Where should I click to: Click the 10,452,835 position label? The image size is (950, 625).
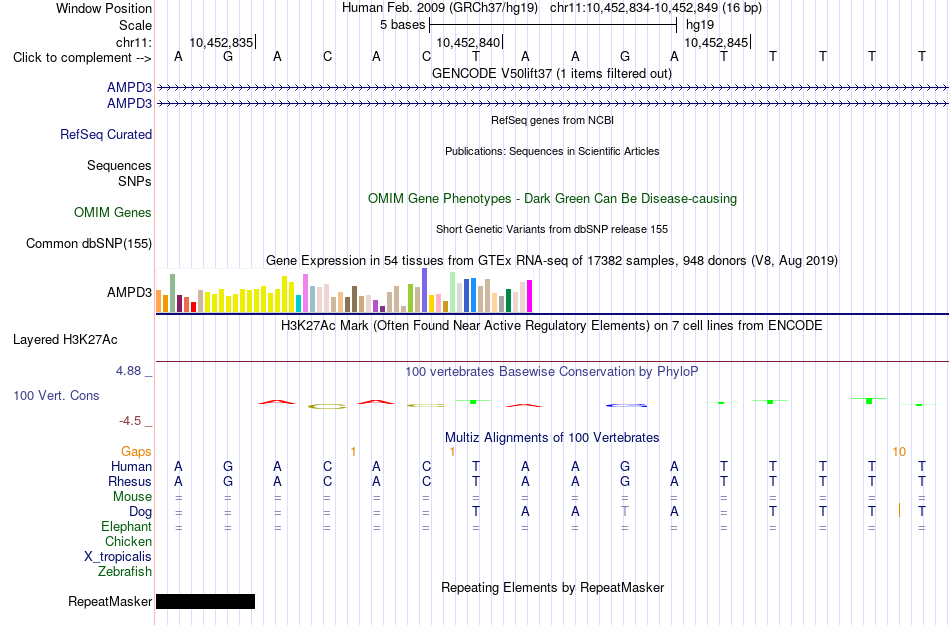pyautogui.click(x=221, y=43)
